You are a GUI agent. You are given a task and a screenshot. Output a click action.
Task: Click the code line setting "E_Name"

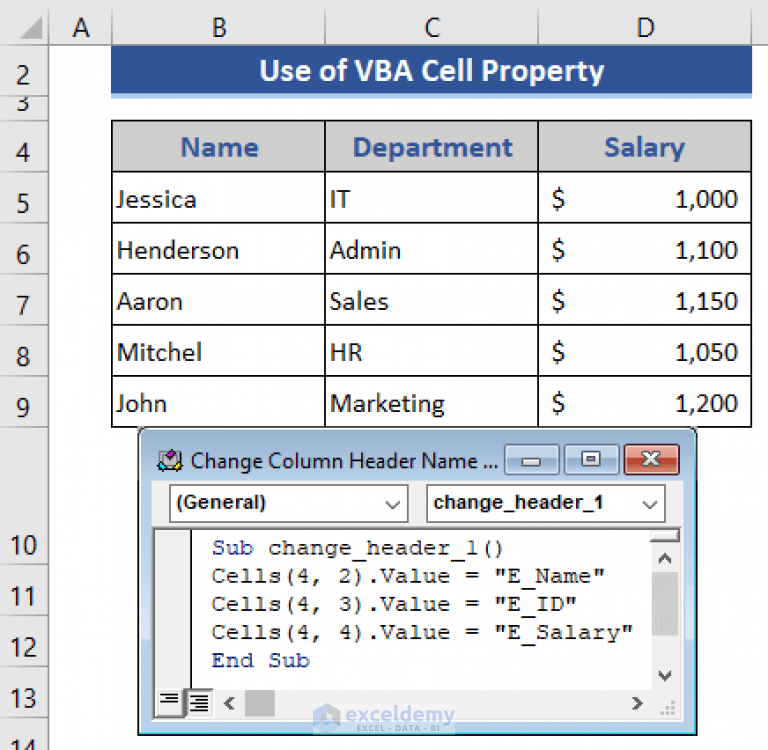coord(408,576)
